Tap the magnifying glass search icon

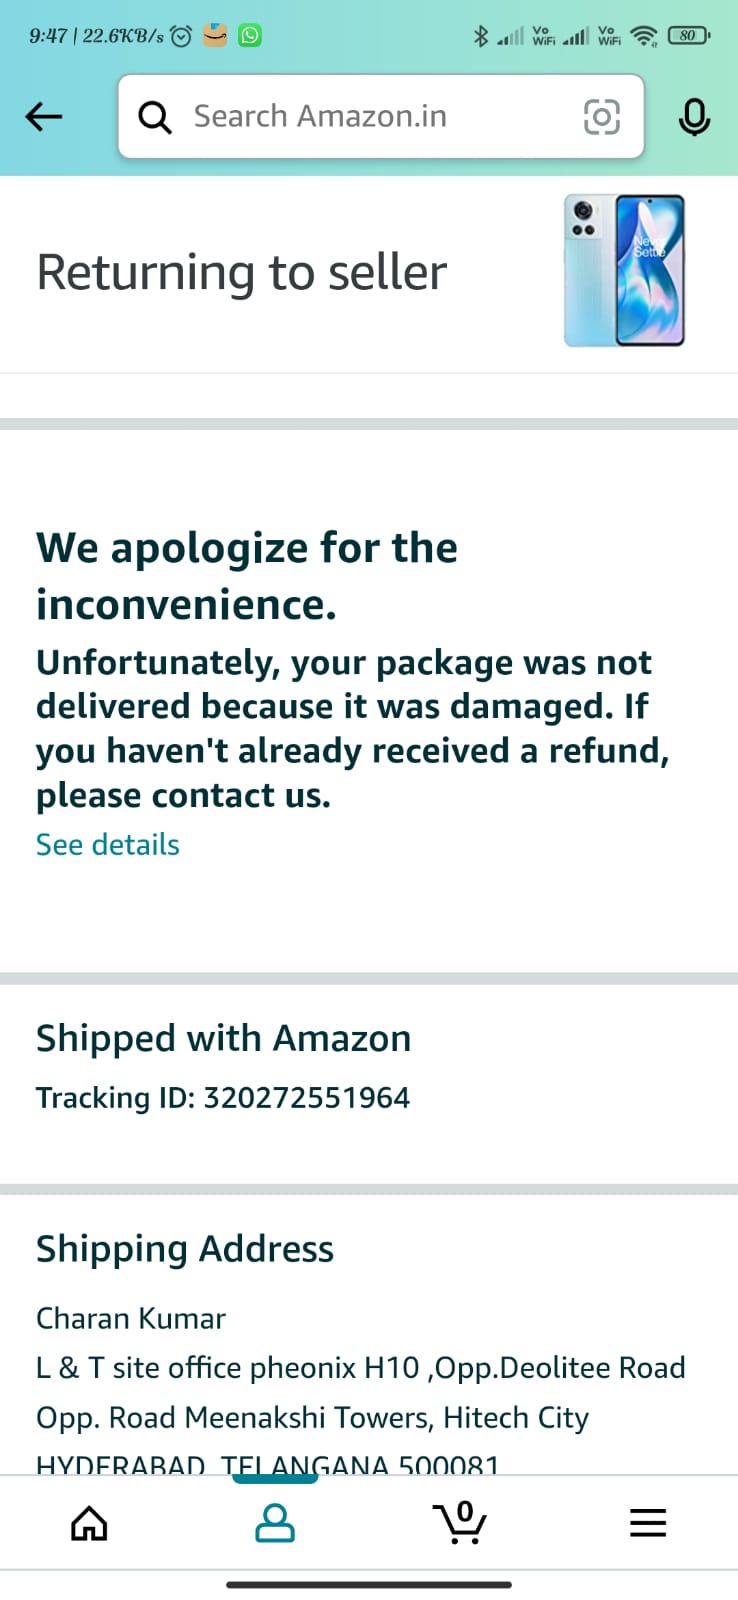[155, 117]
